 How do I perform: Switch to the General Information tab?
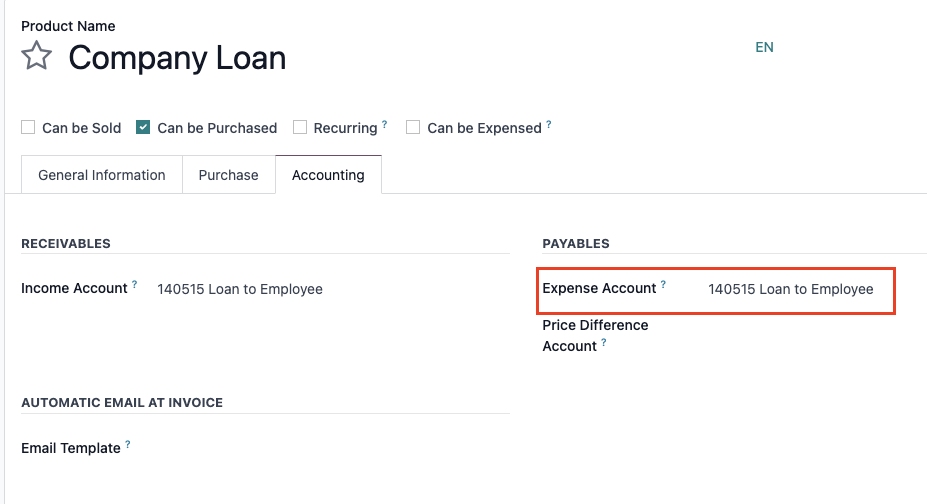102,175
